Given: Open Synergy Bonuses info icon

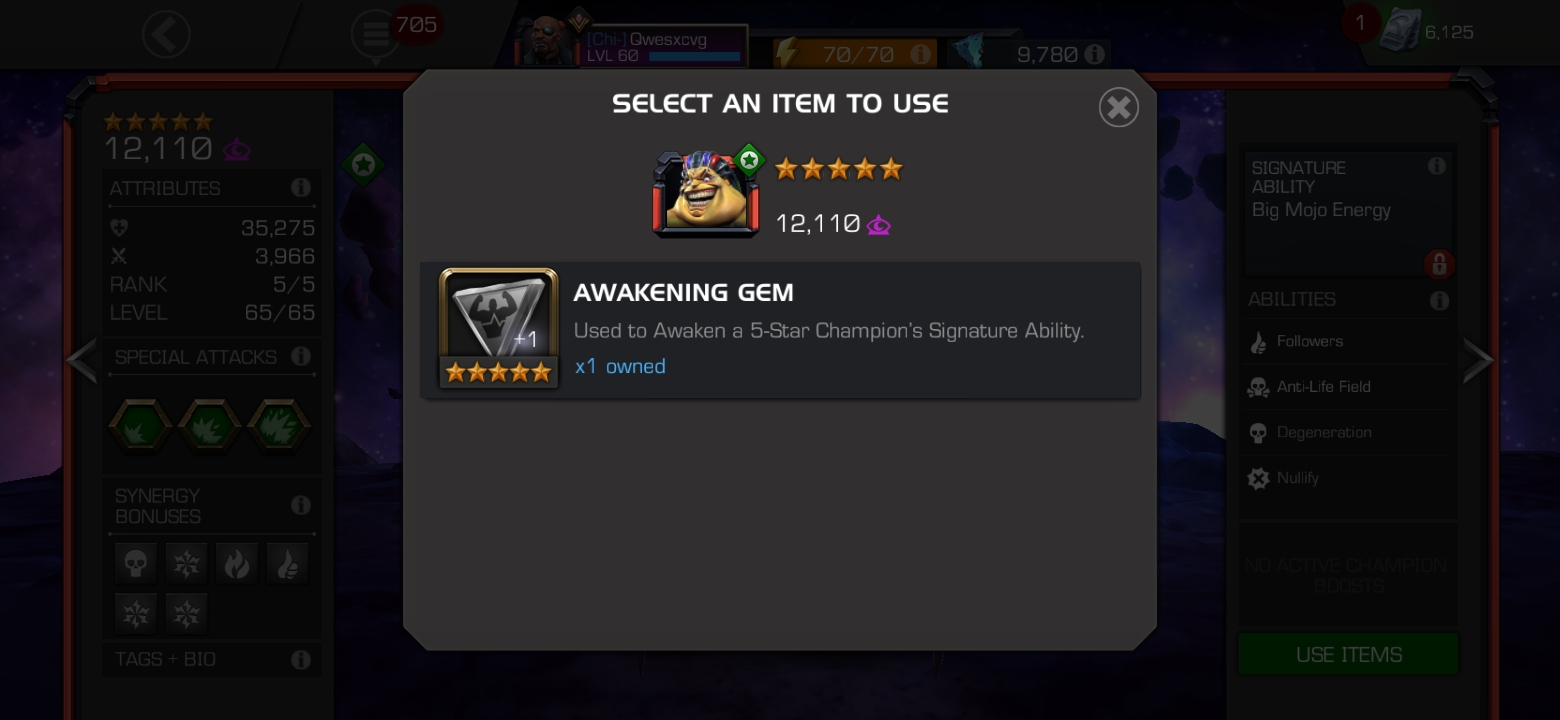Looking at the screenshot, I should pyautogui.click(x=300, y=505).
